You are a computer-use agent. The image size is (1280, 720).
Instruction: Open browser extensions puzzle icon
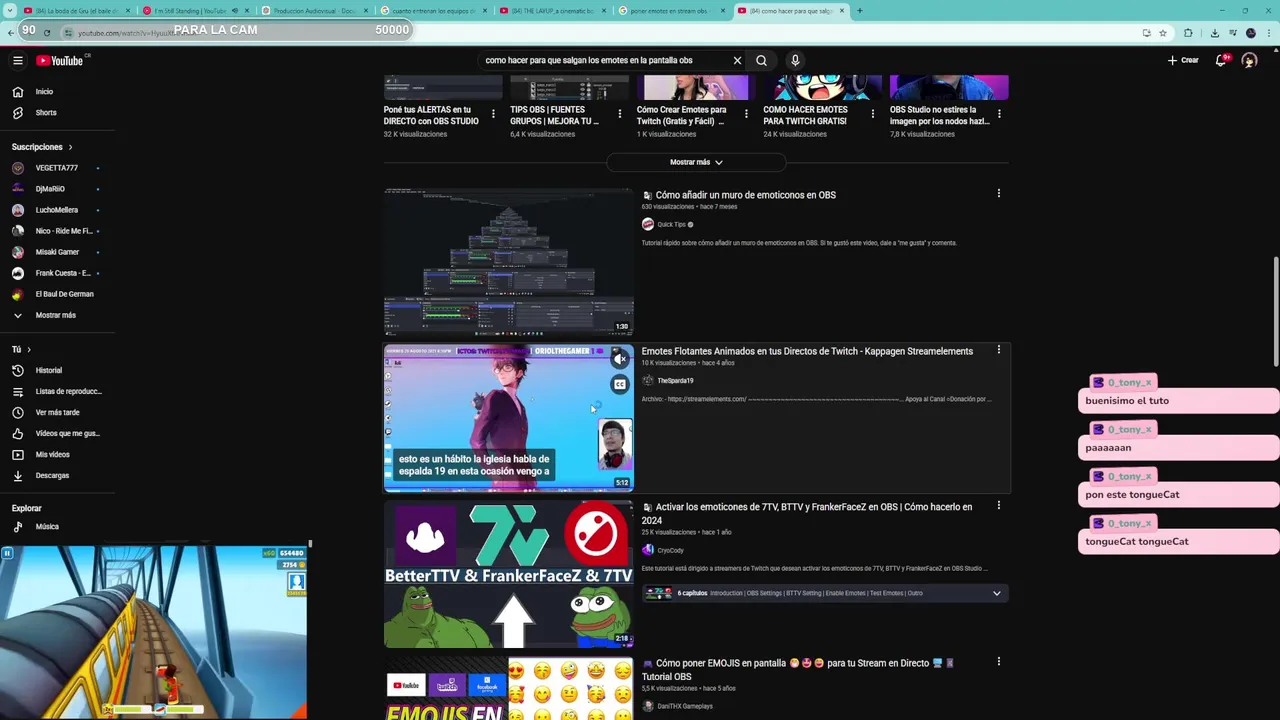point(1188,32)
